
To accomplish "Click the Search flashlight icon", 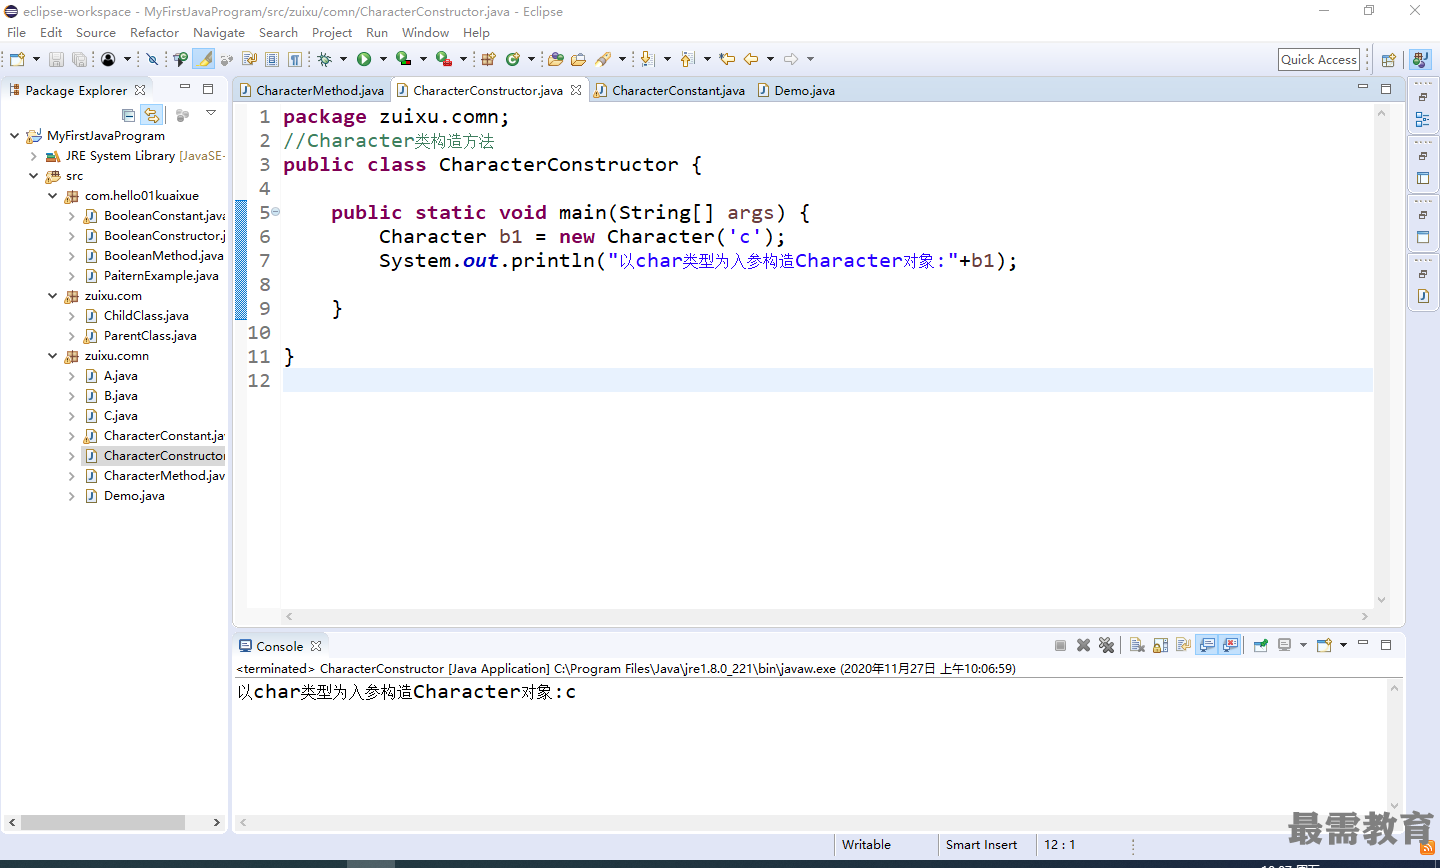I will (603, 60).
